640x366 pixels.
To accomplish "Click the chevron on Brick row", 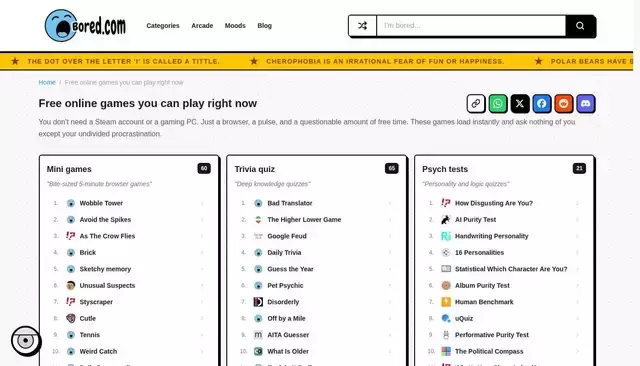I will (x=202, y=253).
